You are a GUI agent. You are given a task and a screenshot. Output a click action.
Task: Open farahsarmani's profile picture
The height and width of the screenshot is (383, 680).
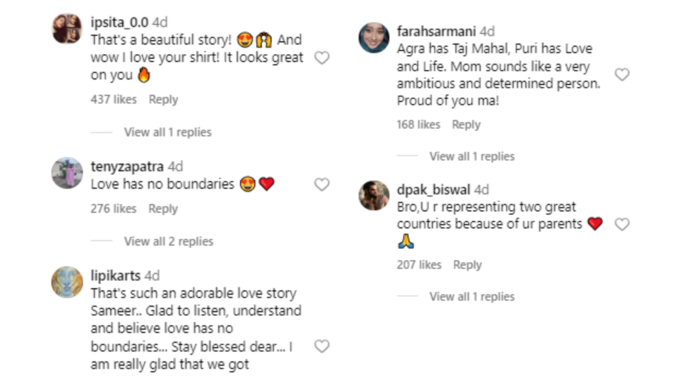click(374, 38)
